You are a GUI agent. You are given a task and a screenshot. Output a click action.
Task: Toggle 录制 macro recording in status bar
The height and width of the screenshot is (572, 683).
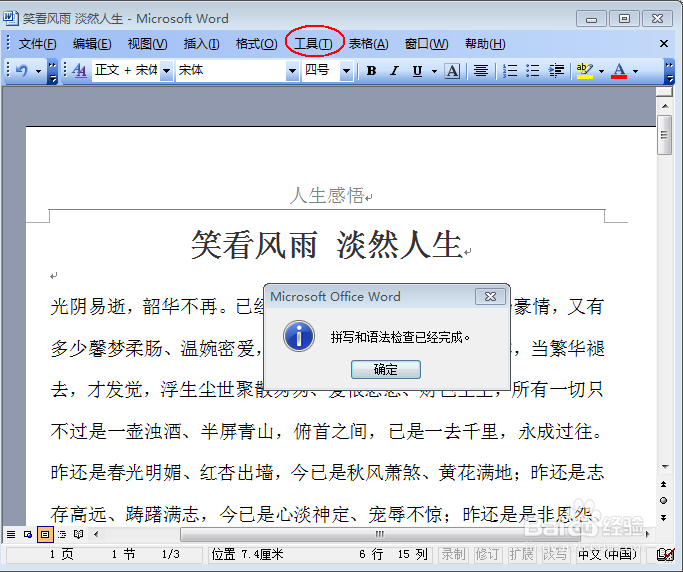453,554
